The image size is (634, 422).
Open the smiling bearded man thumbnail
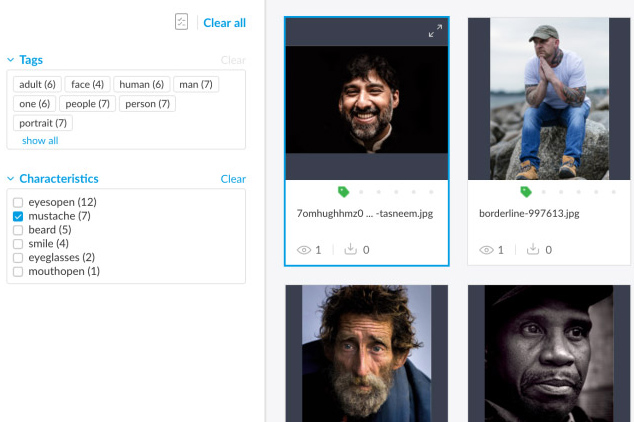(x=367, y=99)
